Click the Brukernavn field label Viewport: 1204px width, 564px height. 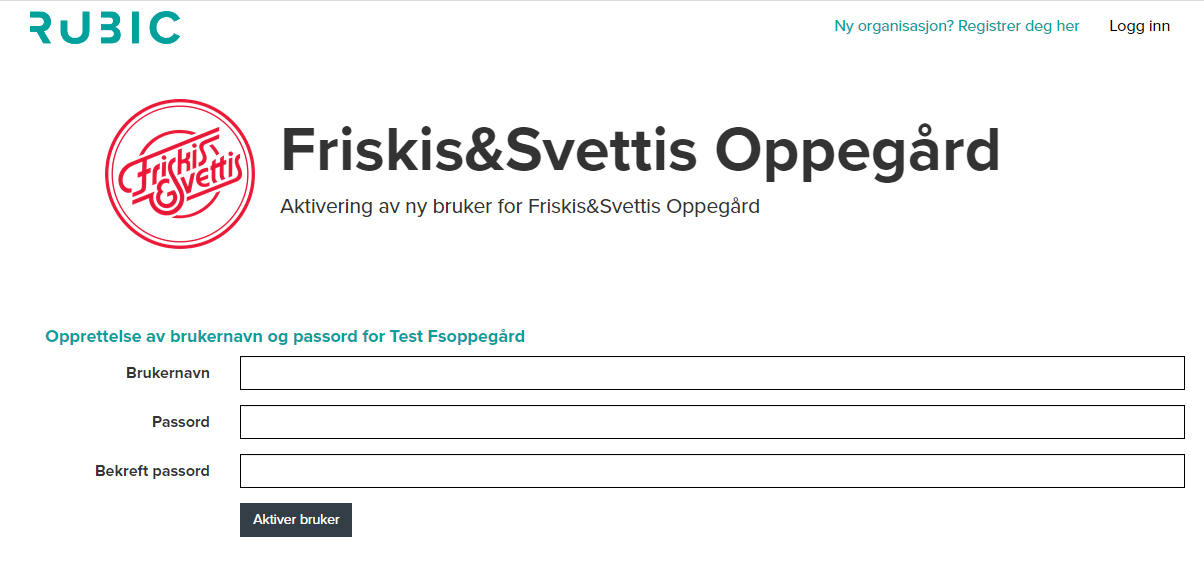(168, 372)
